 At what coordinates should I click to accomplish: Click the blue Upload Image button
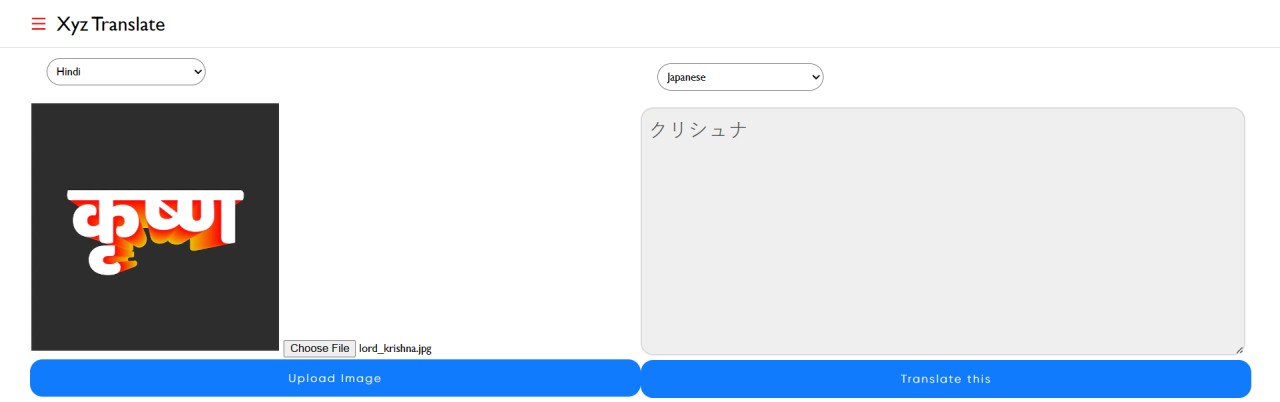335,378
